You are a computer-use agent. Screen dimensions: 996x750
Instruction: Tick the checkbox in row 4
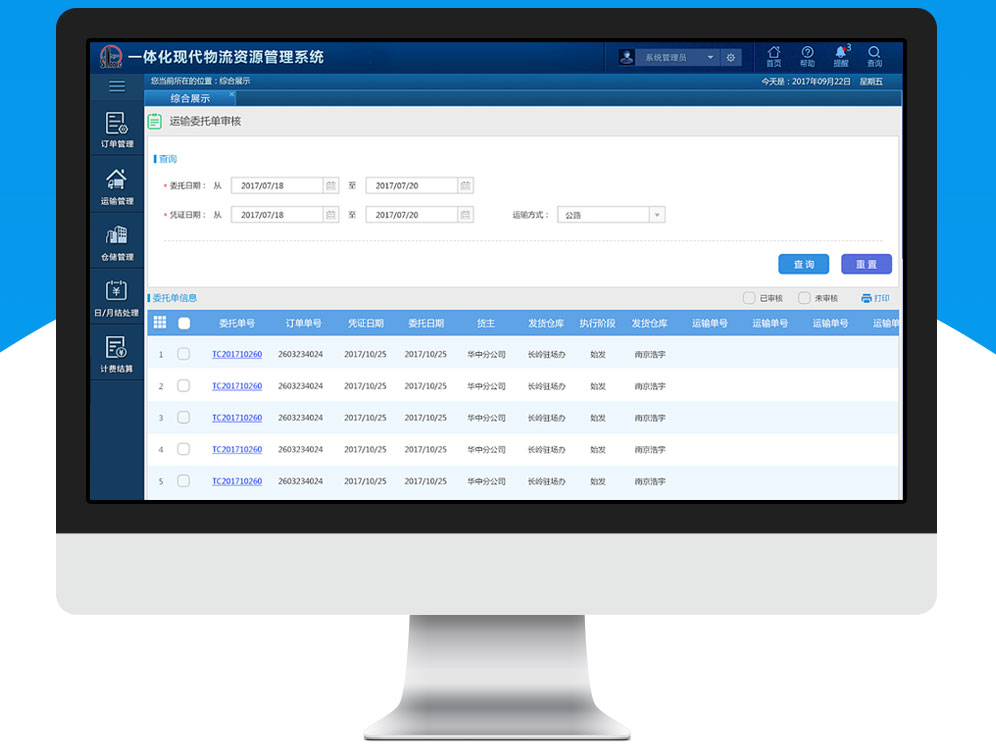[x=184, y=449]
